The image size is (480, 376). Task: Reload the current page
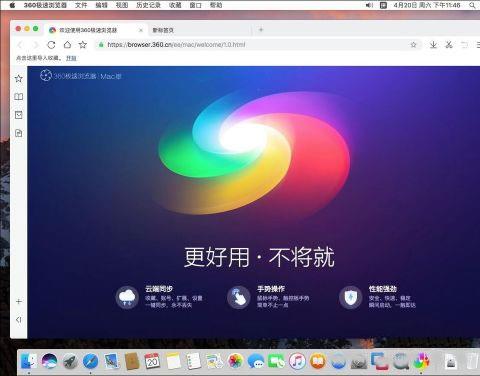[x=51, y=45]
